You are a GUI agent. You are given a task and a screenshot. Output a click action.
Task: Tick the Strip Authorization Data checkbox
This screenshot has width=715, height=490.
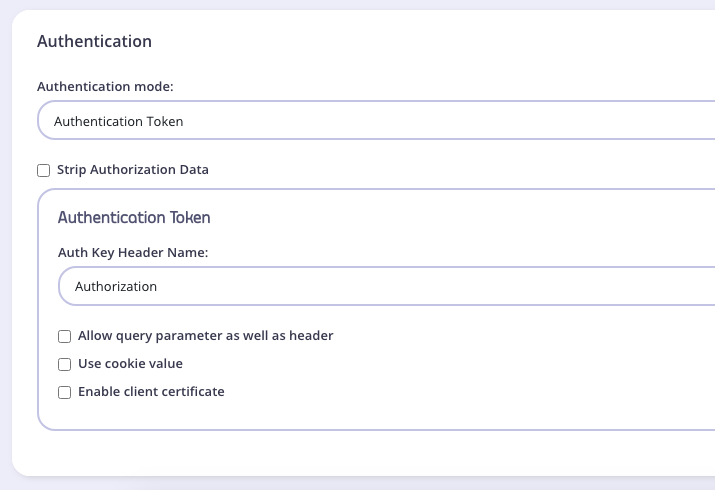(44, 170)
